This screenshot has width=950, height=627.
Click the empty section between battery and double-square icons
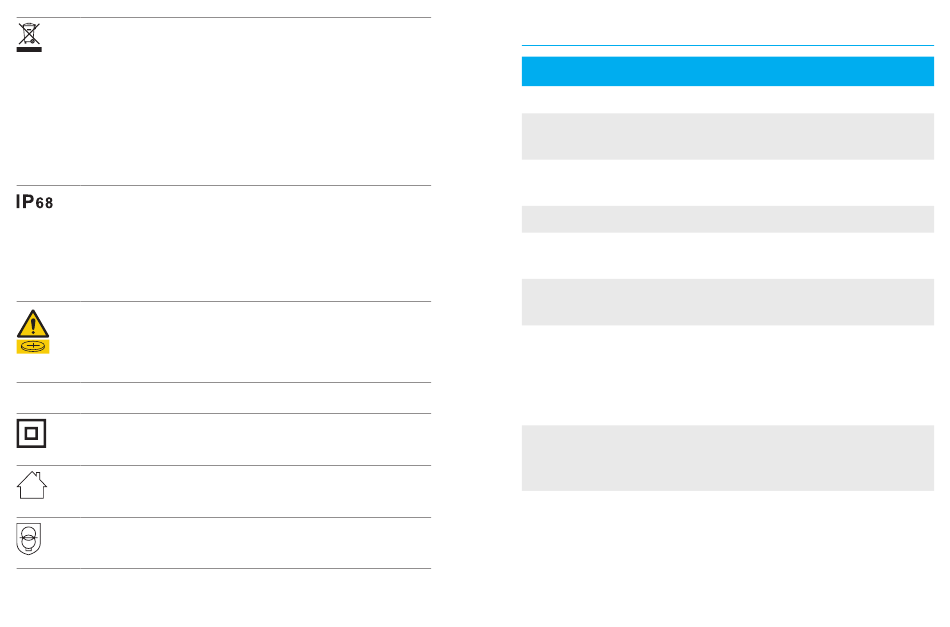click(224, 398)
